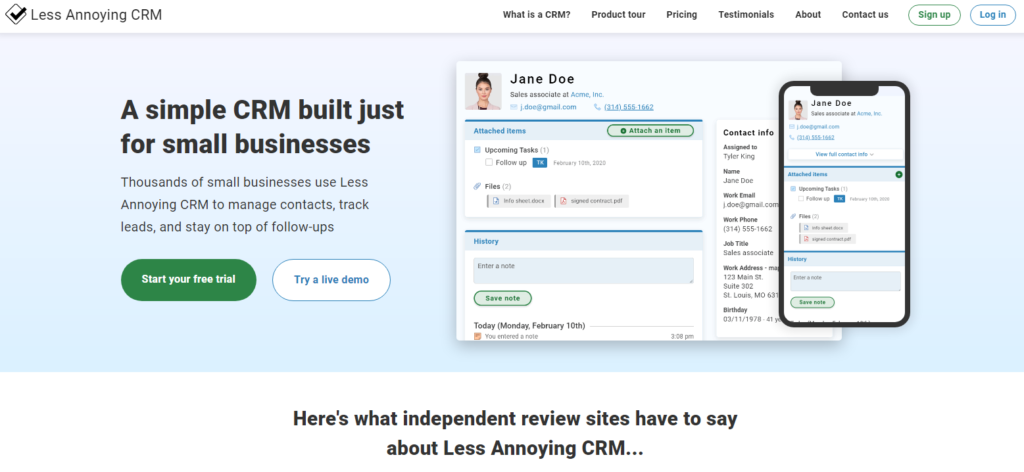Image resolution: width=1024 pixels, height=472 pixels.
Task: Click the Sign up button
Action: click(x=934, y=15)
